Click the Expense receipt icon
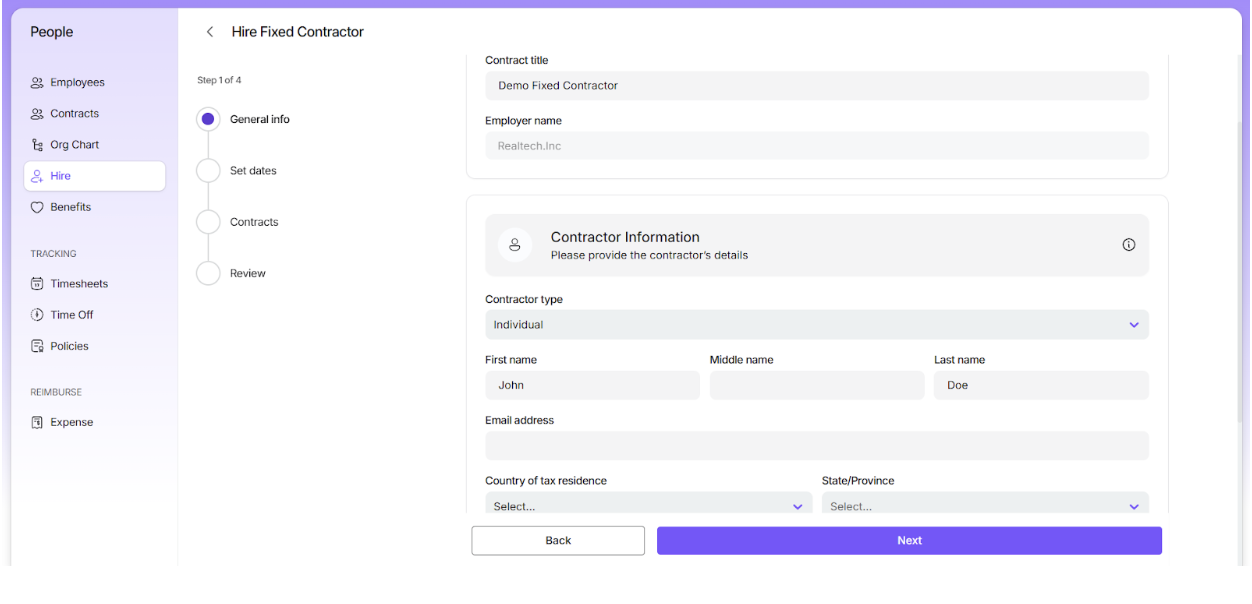Image resolution: width=1252 pixels, height=604 pixels. 37,422
